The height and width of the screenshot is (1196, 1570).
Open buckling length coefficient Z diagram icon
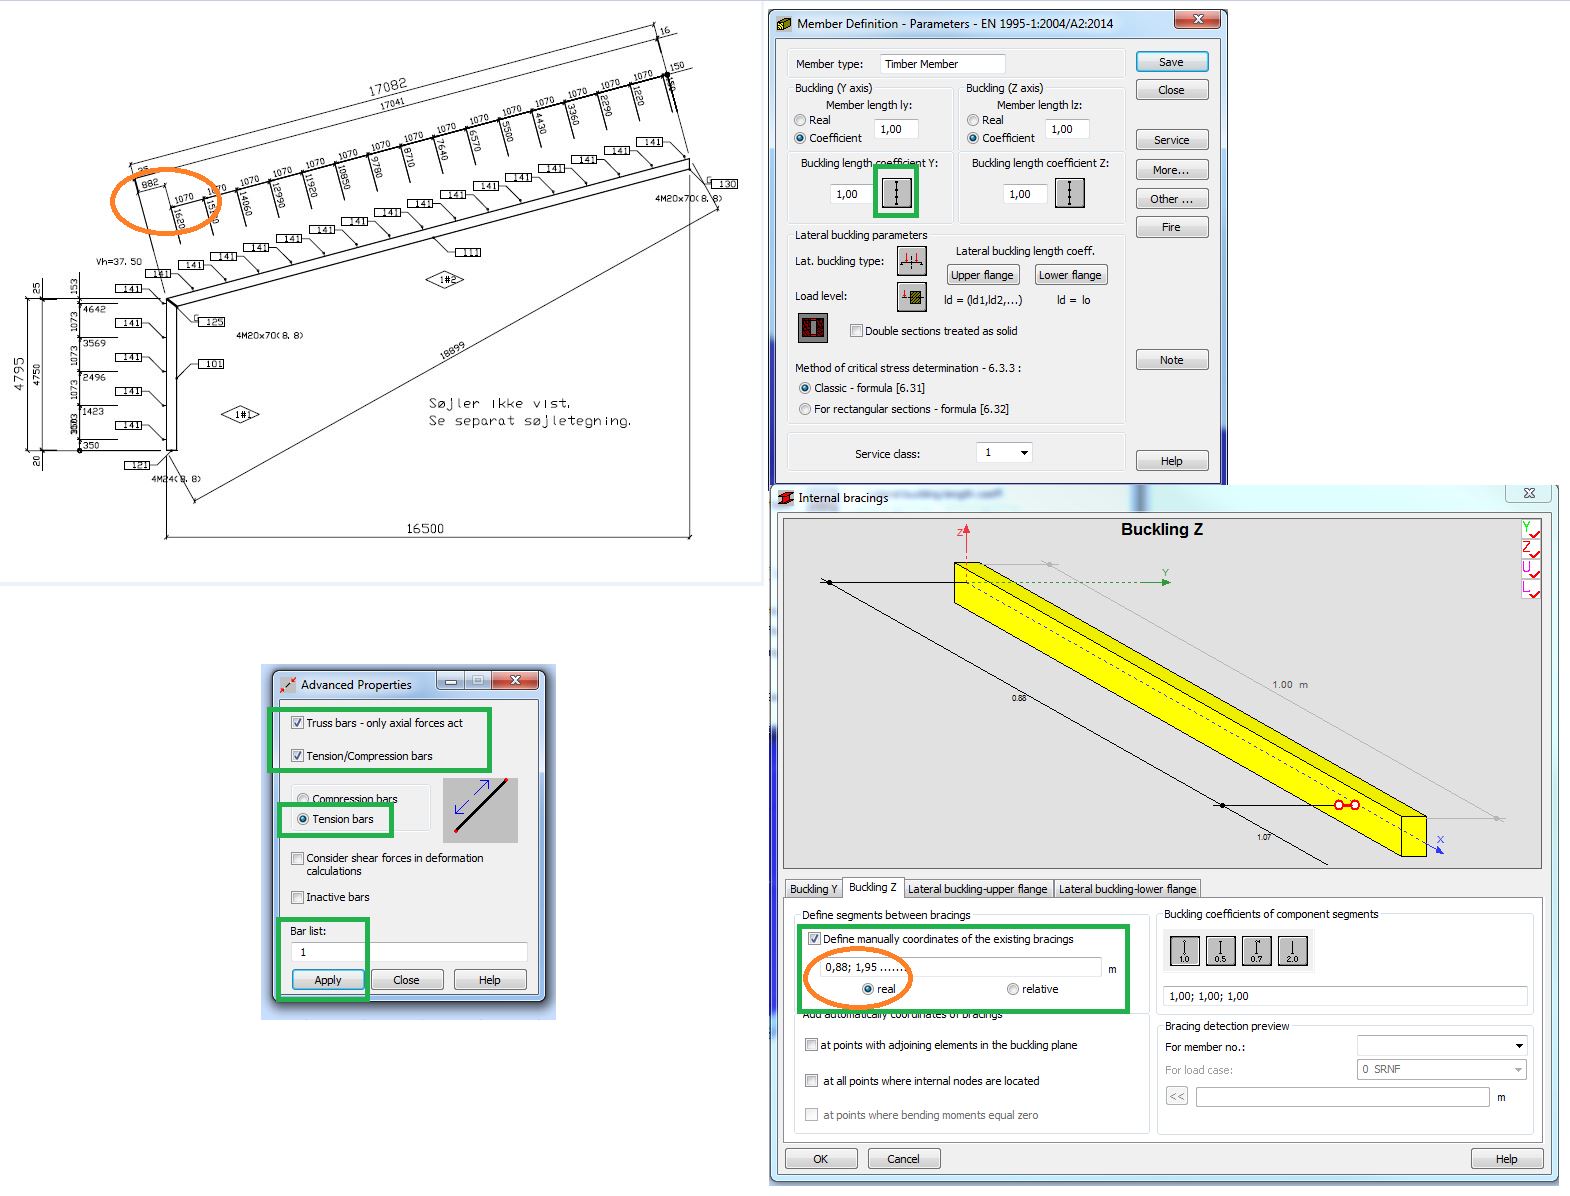pos(1070,194)
